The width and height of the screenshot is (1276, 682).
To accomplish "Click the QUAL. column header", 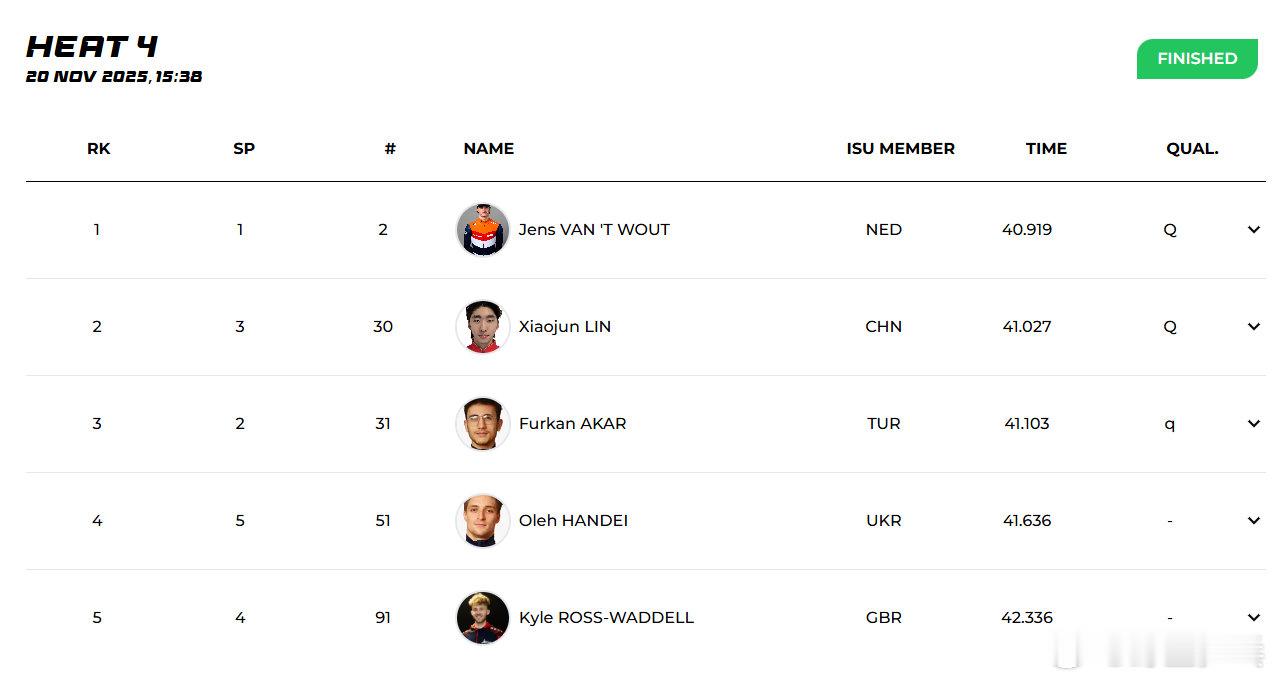I will [x=1191, y=148].
